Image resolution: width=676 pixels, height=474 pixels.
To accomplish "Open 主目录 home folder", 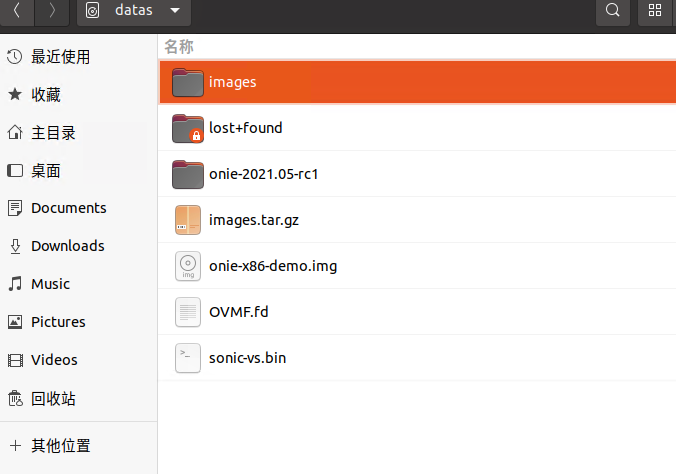I will pyautogui.click(x=53, y=133).
